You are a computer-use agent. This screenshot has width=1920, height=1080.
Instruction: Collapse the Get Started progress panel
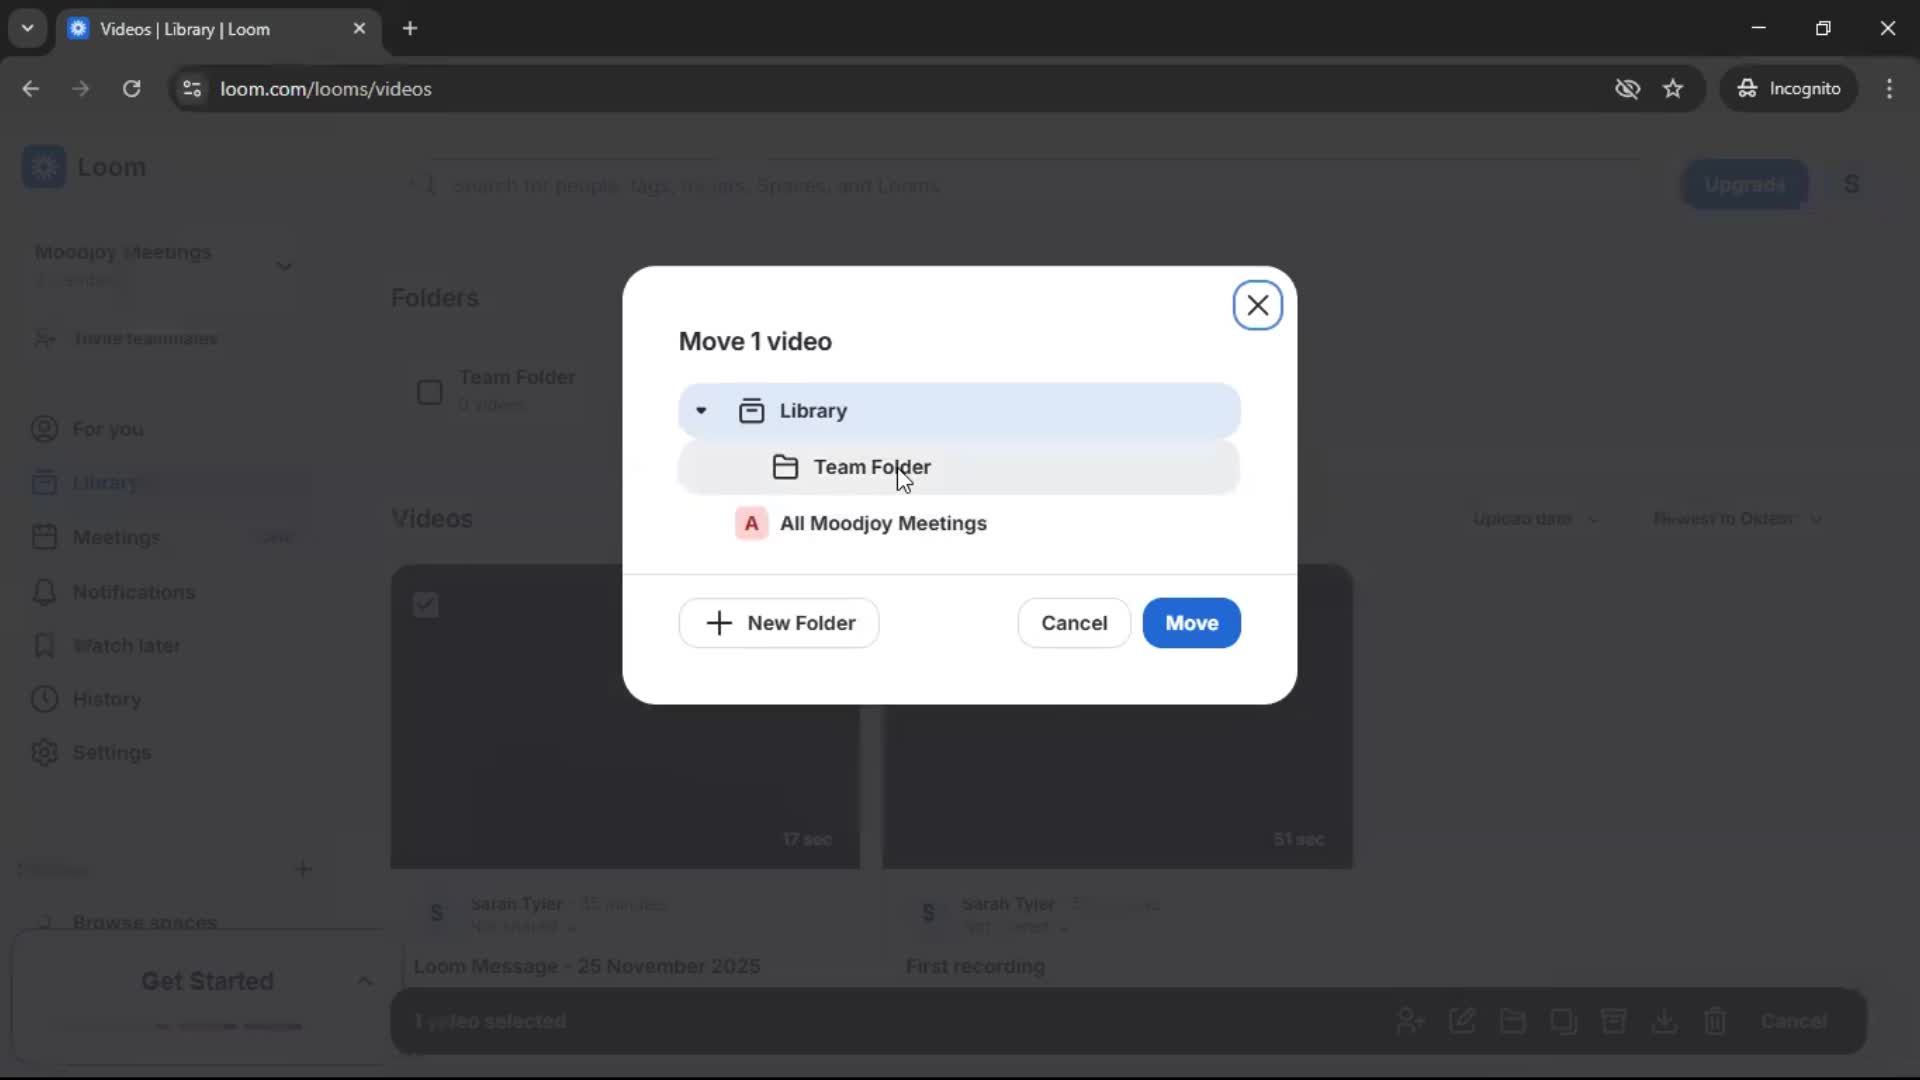[364, 980]
